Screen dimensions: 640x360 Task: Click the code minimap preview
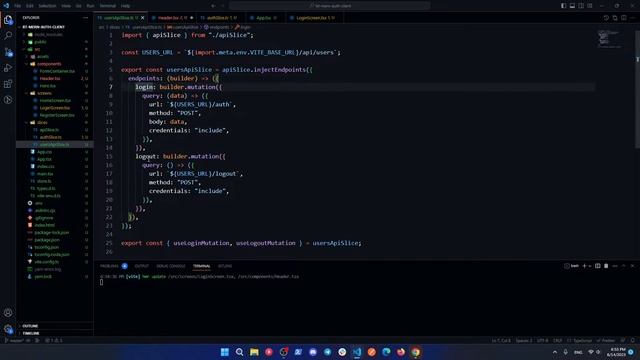[x=610, y=39]
